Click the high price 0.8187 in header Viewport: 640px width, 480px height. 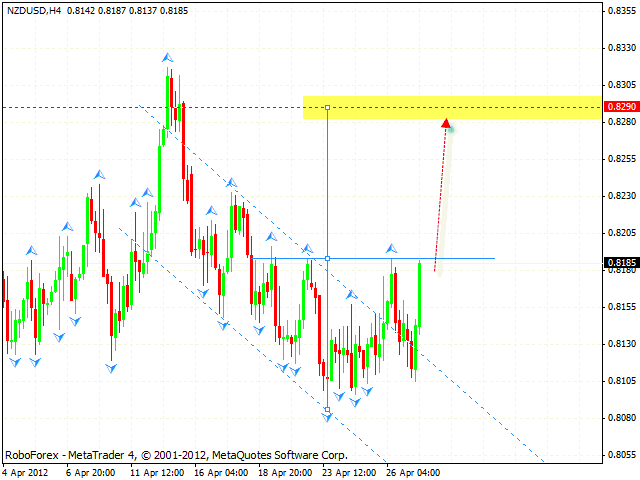[112, 11]
